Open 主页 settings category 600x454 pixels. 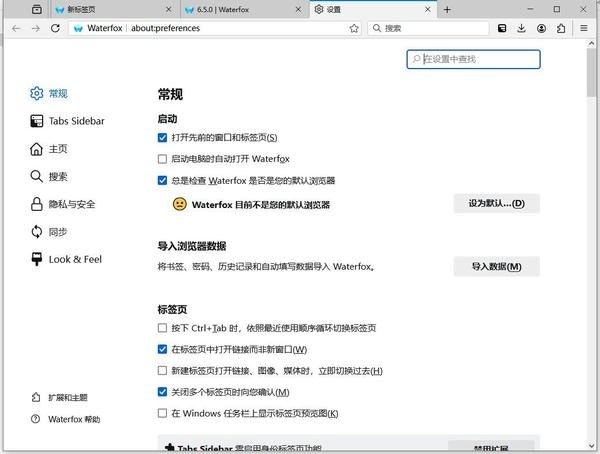point(49,149)
